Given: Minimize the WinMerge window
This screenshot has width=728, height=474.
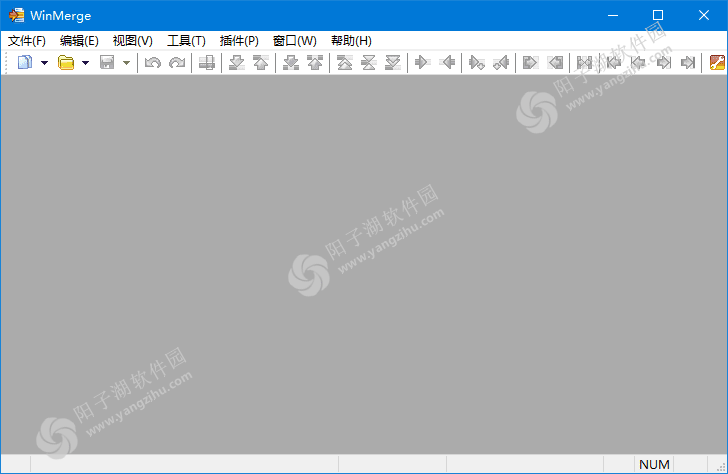Looking at the screenshot, I should (613, 15).
